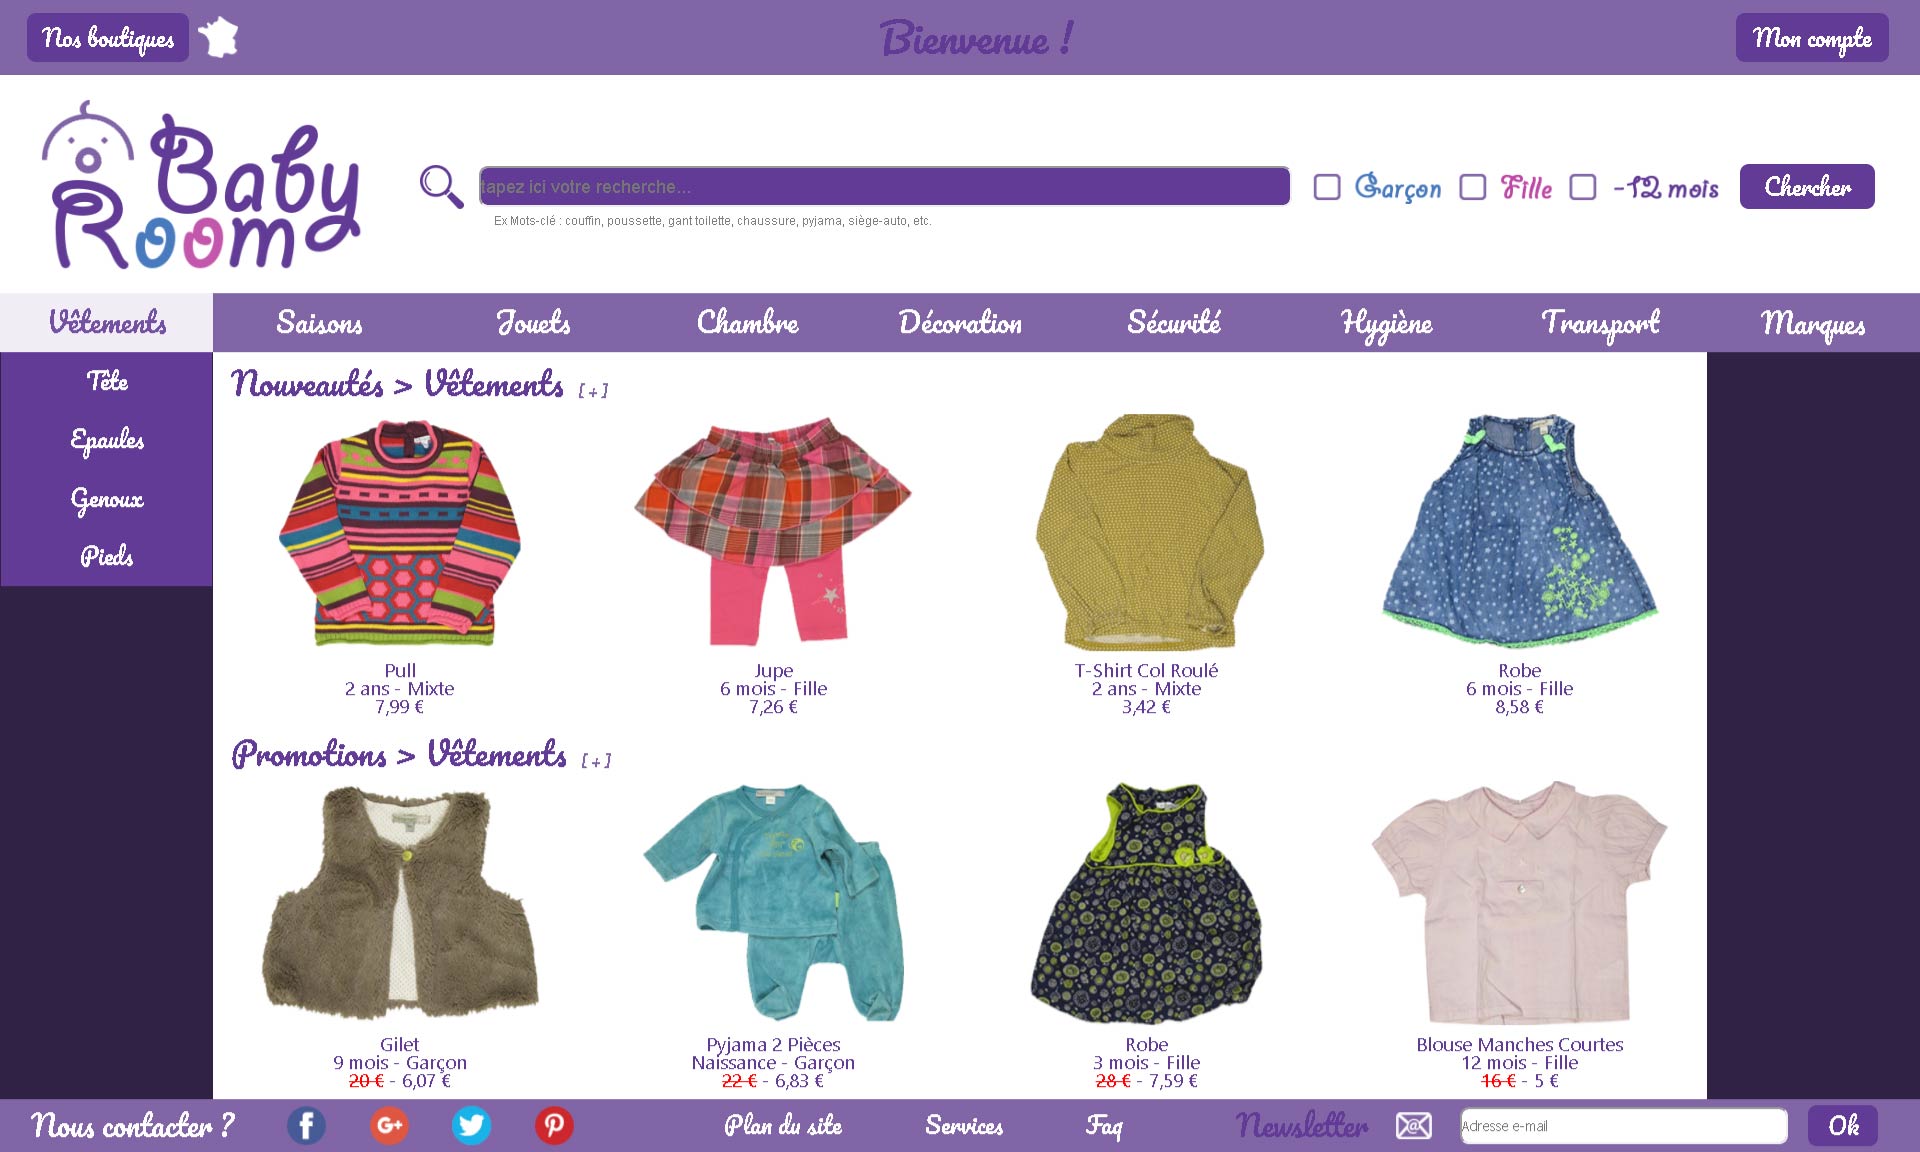Focus the newsletter email address field

1624,1126
